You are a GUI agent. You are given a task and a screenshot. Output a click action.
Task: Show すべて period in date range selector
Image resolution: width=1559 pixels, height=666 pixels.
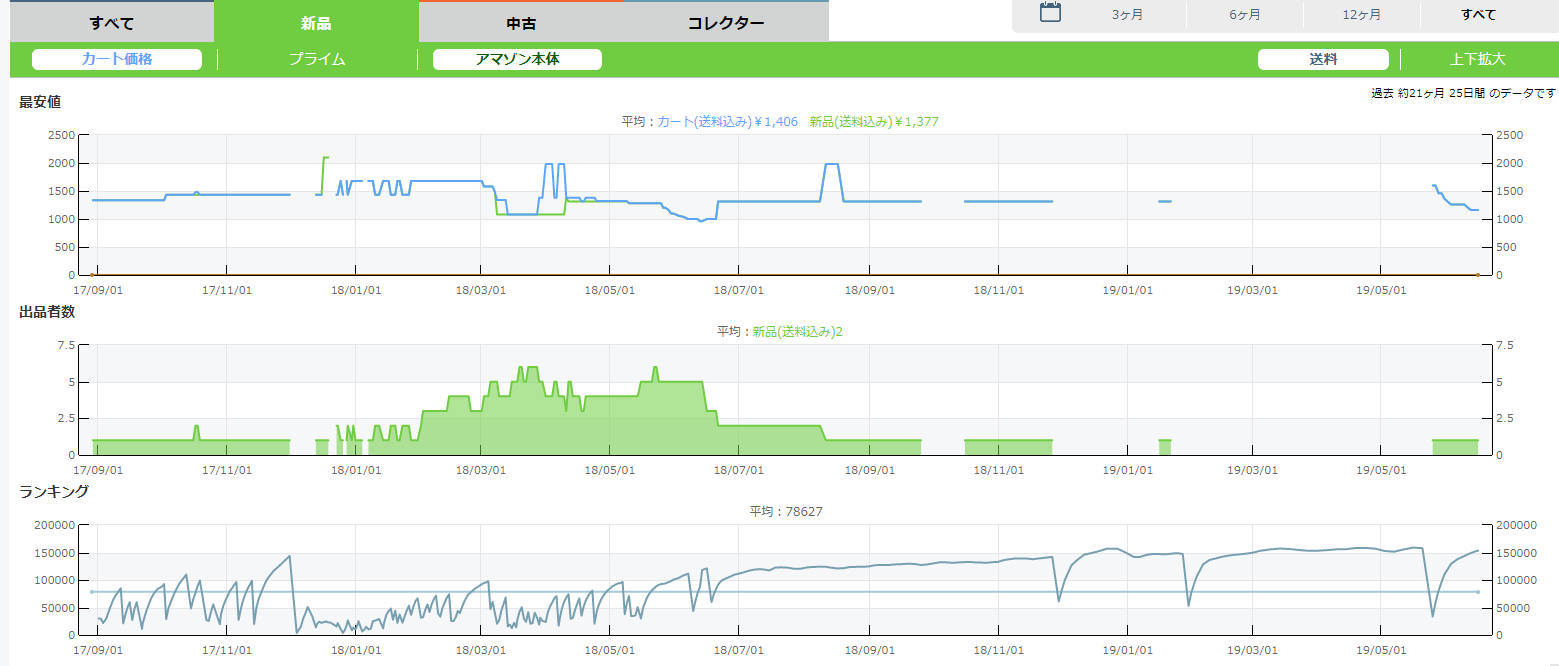click(x=1478, y=15)
